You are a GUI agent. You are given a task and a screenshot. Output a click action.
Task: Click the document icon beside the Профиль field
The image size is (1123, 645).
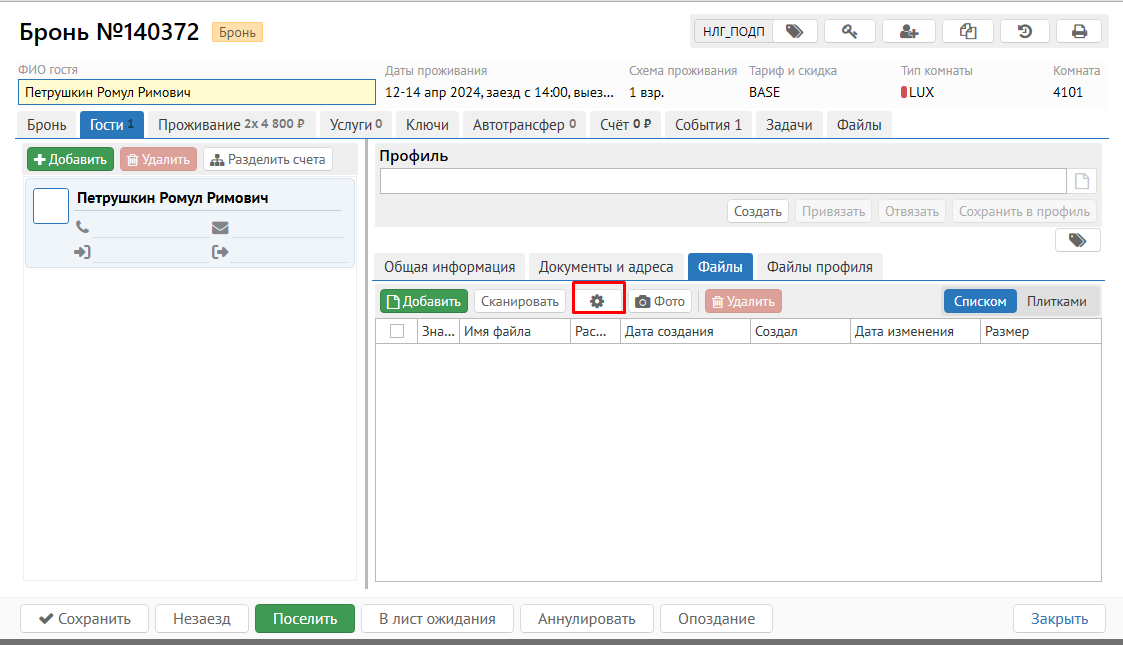(1082, 181)
